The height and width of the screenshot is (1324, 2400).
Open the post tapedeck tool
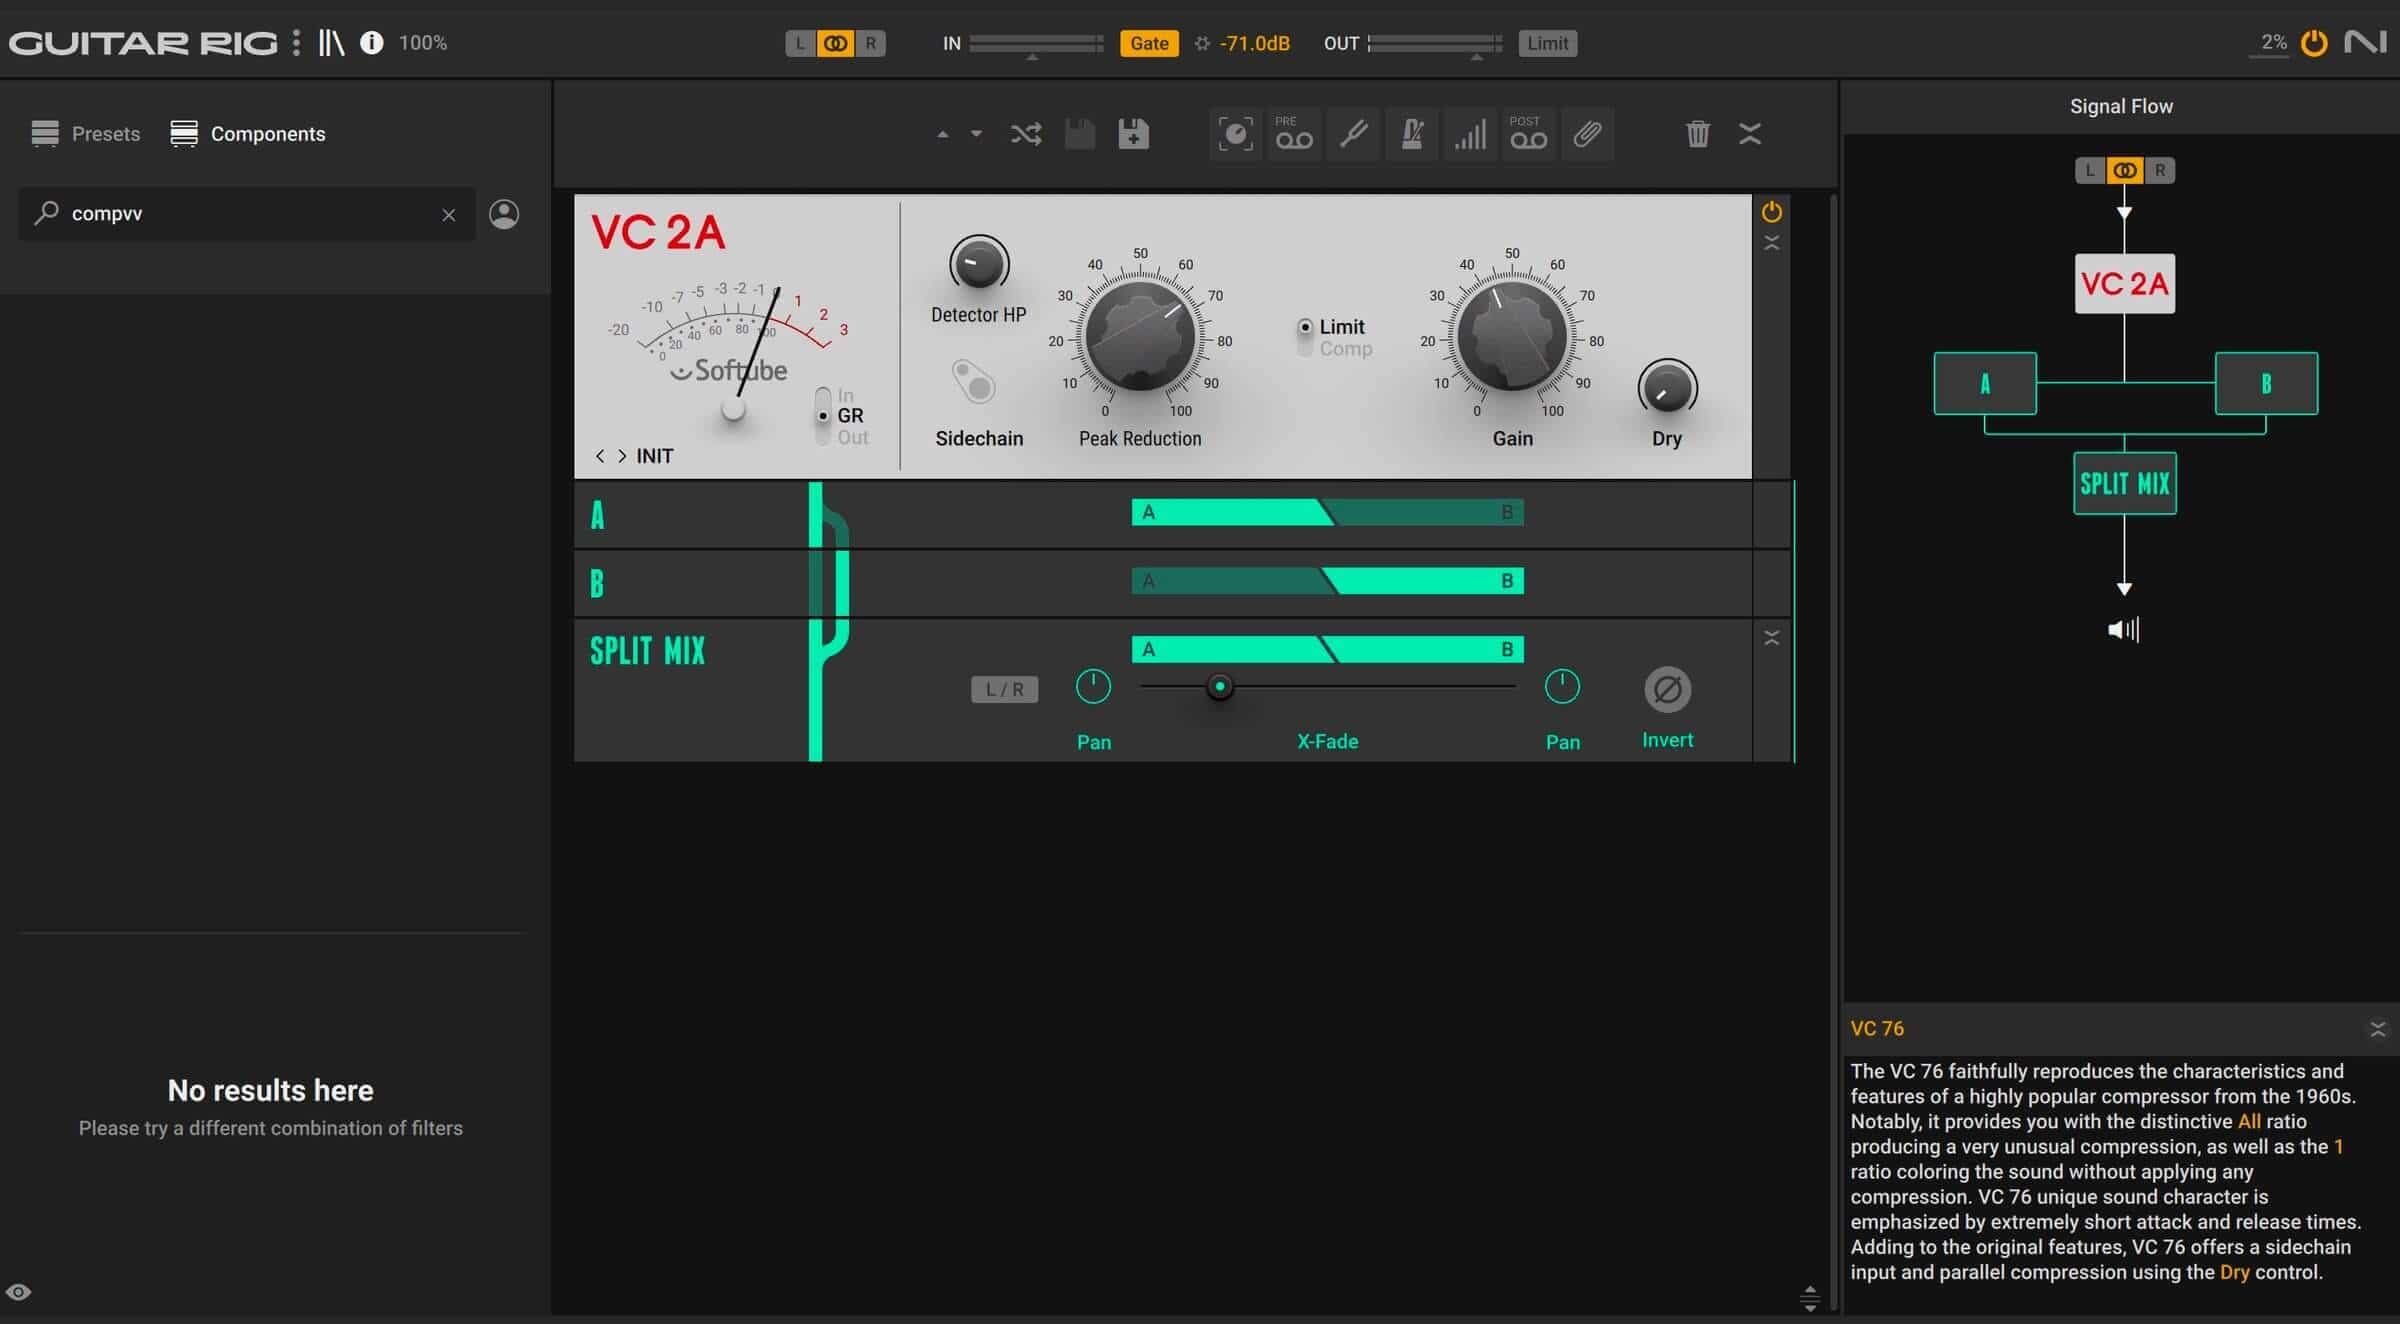tap(1528, 134)
